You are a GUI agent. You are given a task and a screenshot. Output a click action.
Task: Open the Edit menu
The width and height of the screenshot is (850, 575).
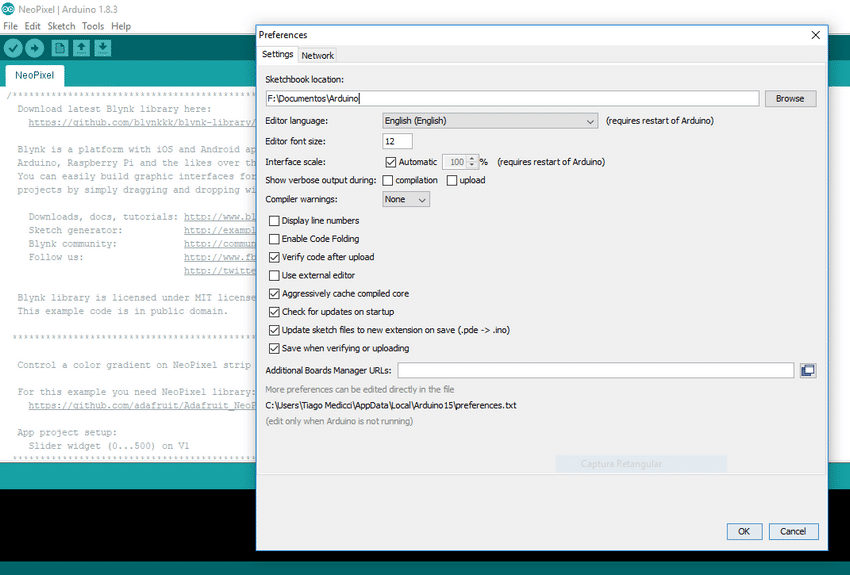33,26
